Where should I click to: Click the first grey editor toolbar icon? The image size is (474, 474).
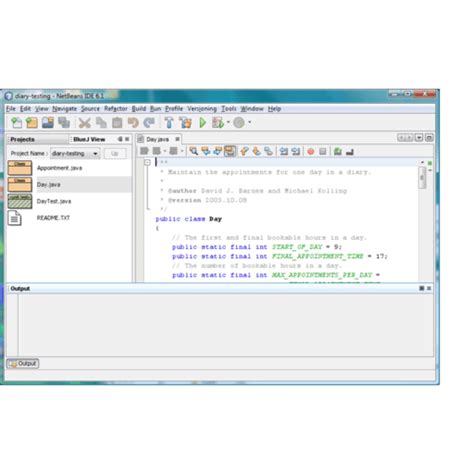point(144,151)
